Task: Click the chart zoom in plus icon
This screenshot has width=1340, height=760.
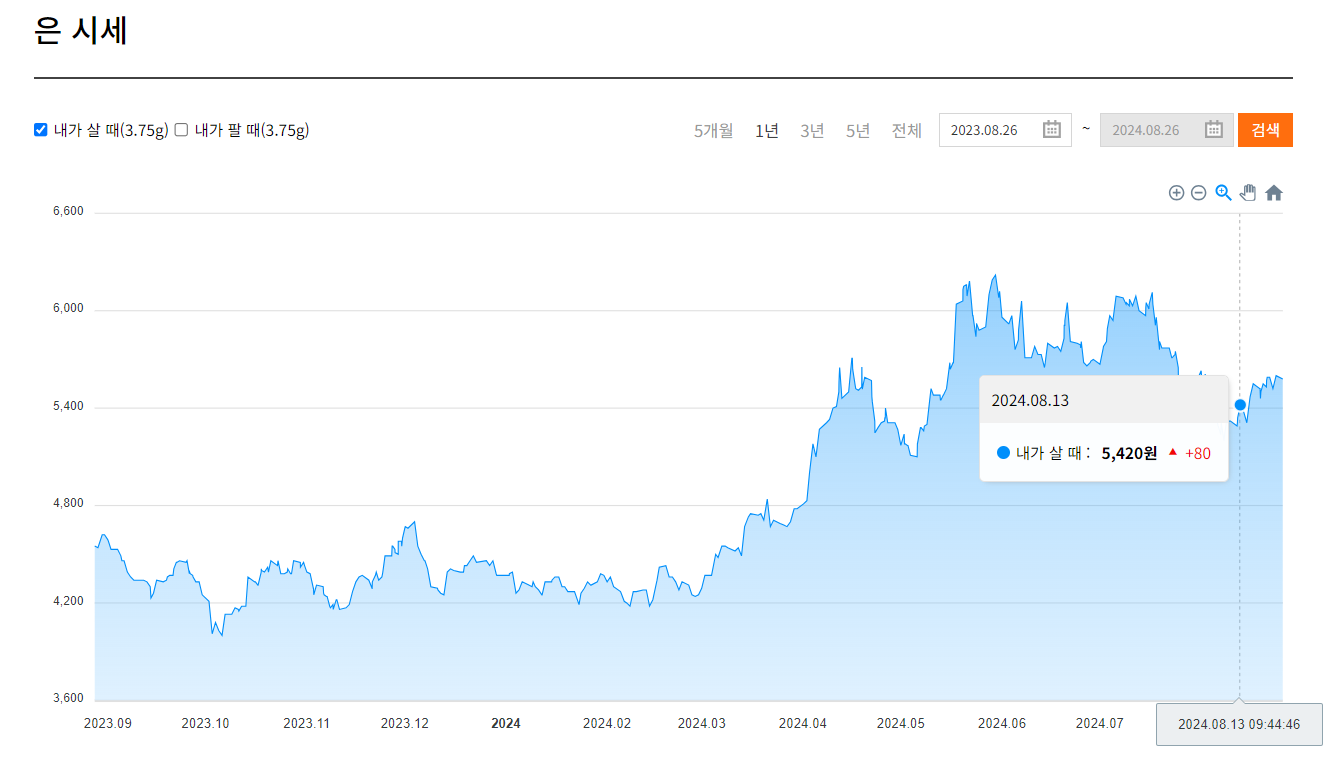Action: click(1176, 193)
